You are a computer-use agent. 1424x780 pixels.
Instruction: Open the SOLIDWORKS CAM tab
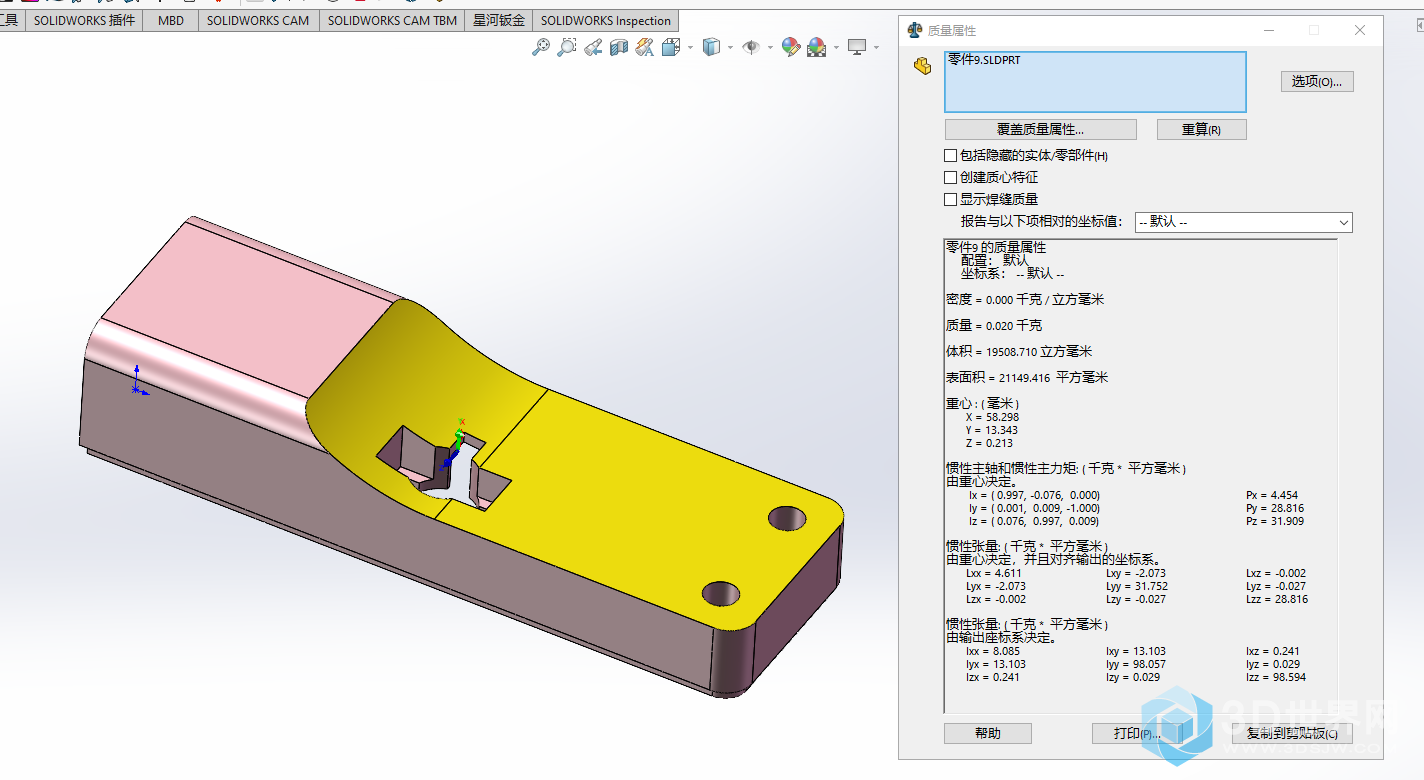[258, 20]
